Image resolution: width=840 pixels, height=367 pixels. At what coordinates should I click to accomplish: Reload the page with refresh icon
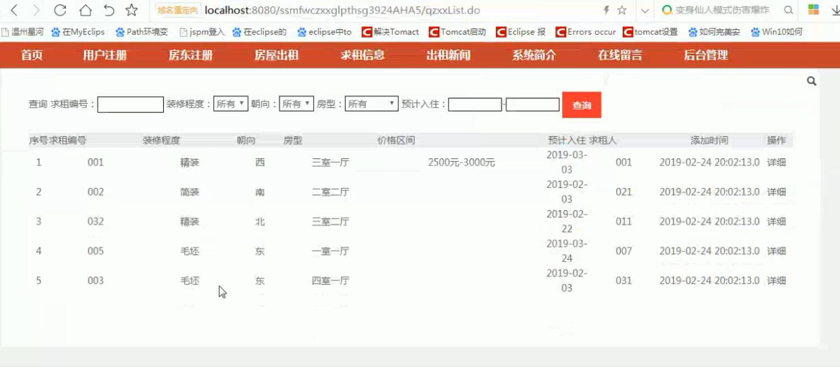pos(60,10)
